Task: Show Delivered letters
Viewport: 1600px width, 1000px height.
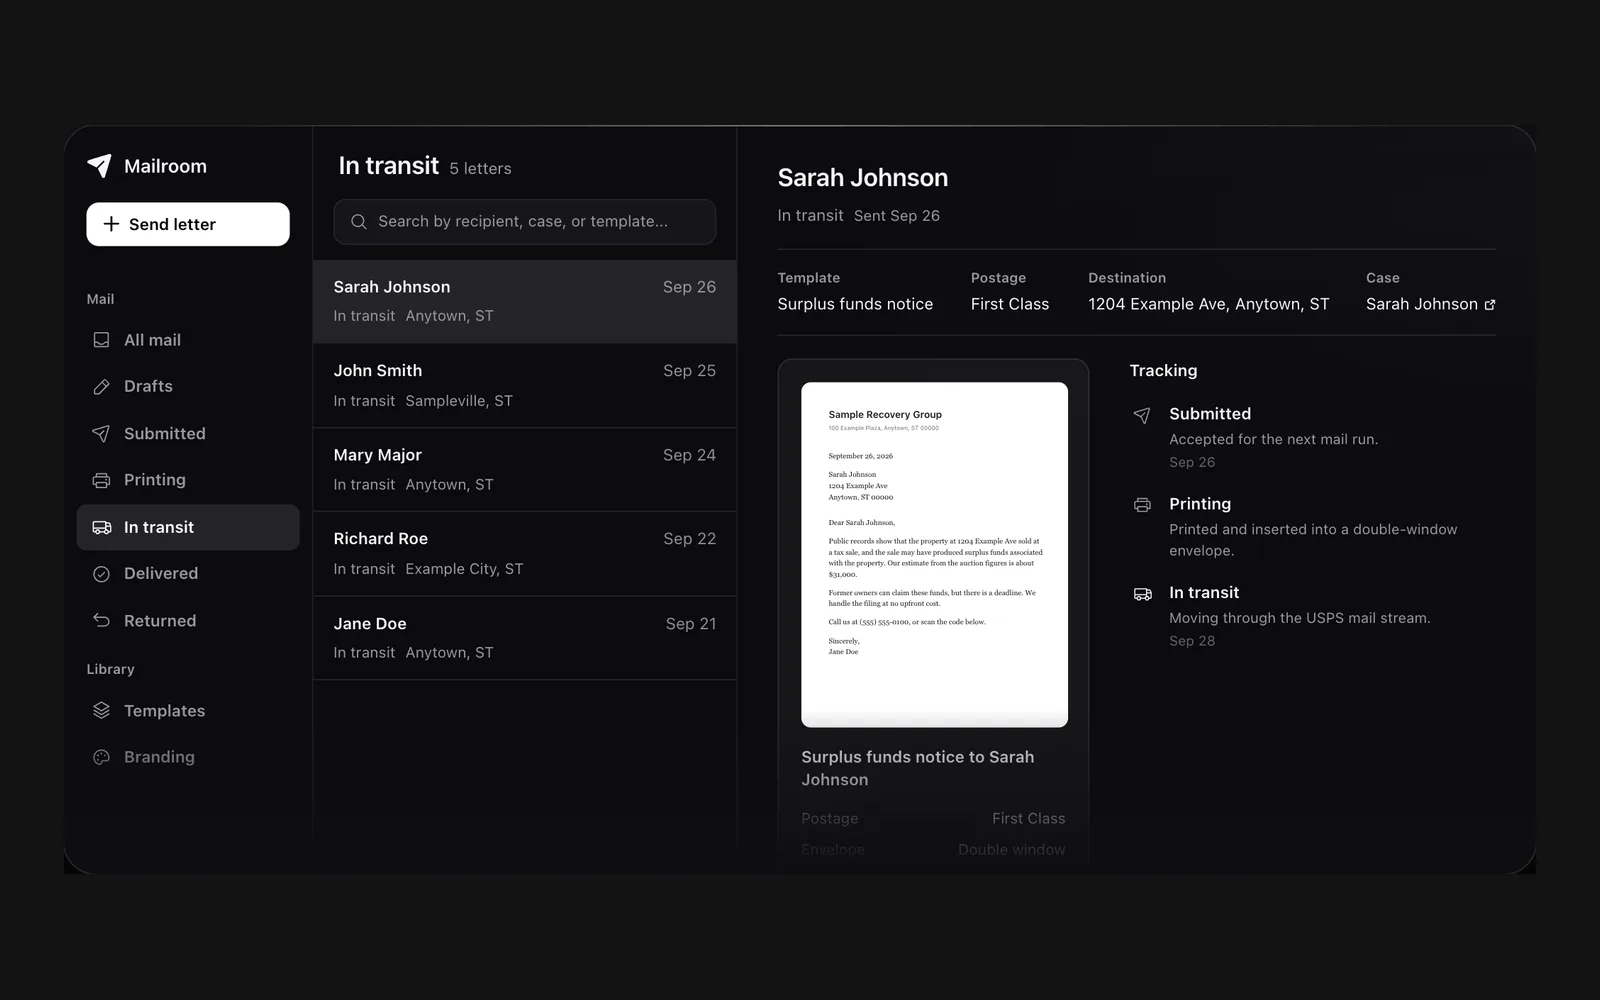Action: [x=188, y=574]
